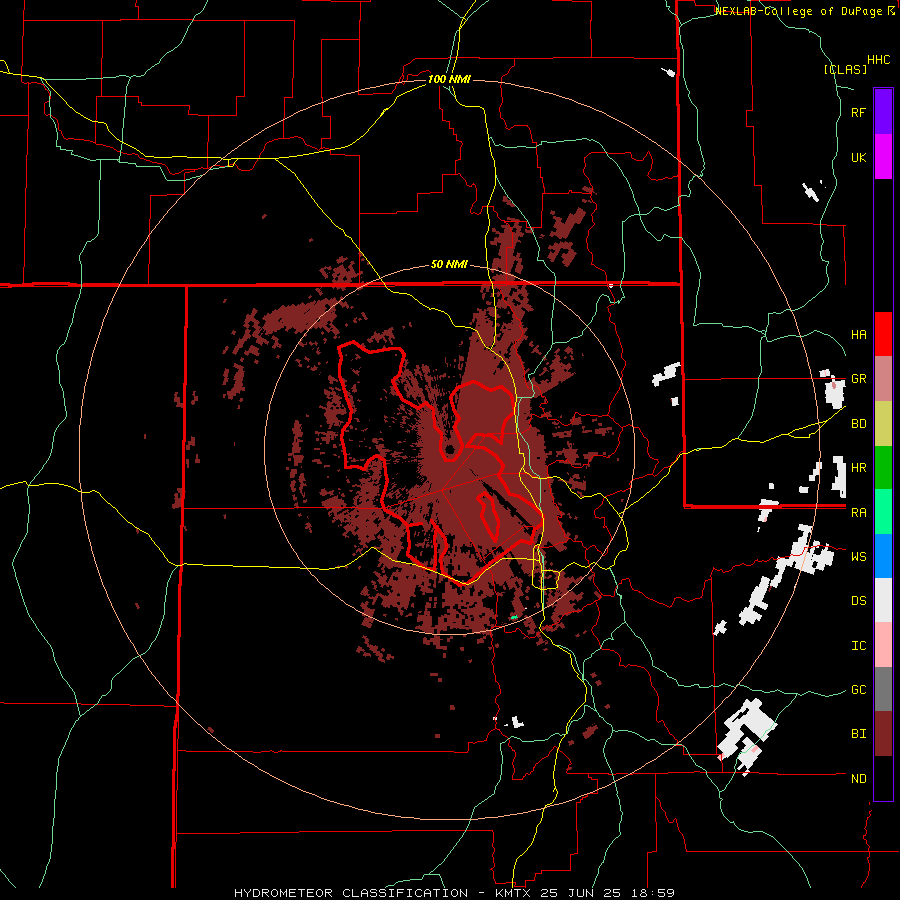This screenshot has height=900, width=900.
Task: Click the IC legend label
Action: (x=859, y=645)
